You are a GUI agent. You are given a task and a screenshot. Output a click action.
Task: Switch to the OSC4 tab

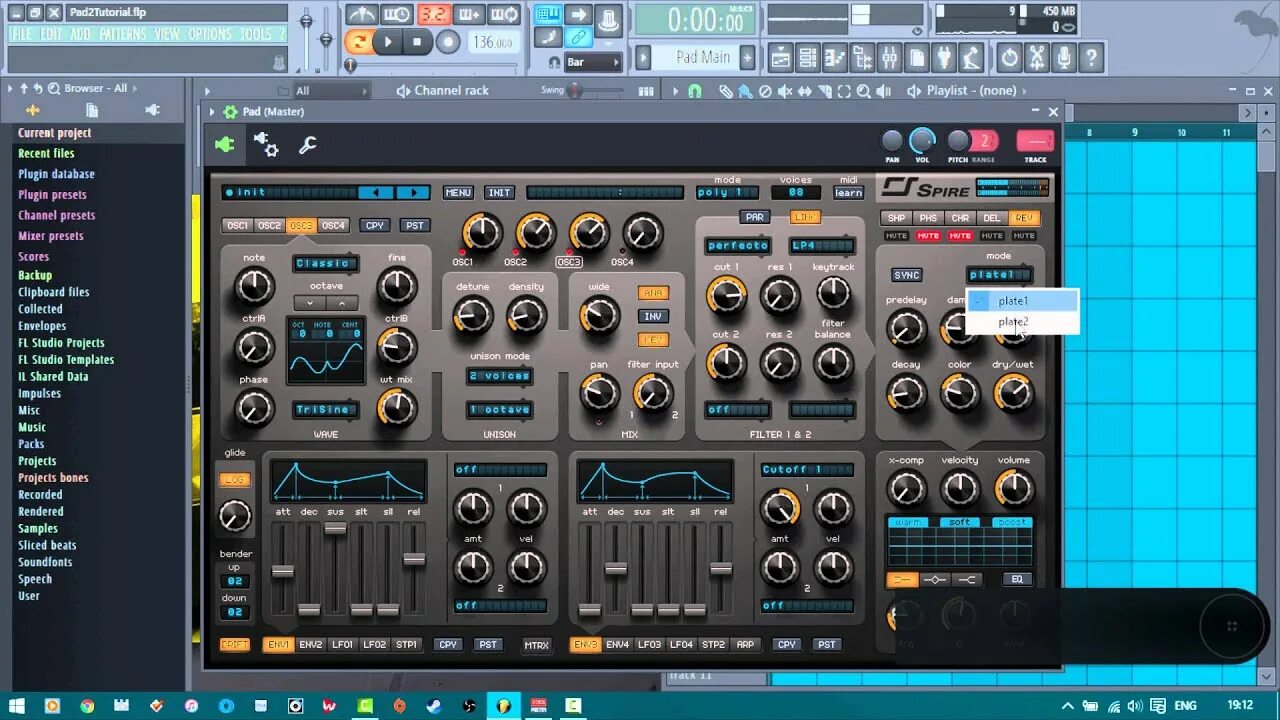(334, 226)
